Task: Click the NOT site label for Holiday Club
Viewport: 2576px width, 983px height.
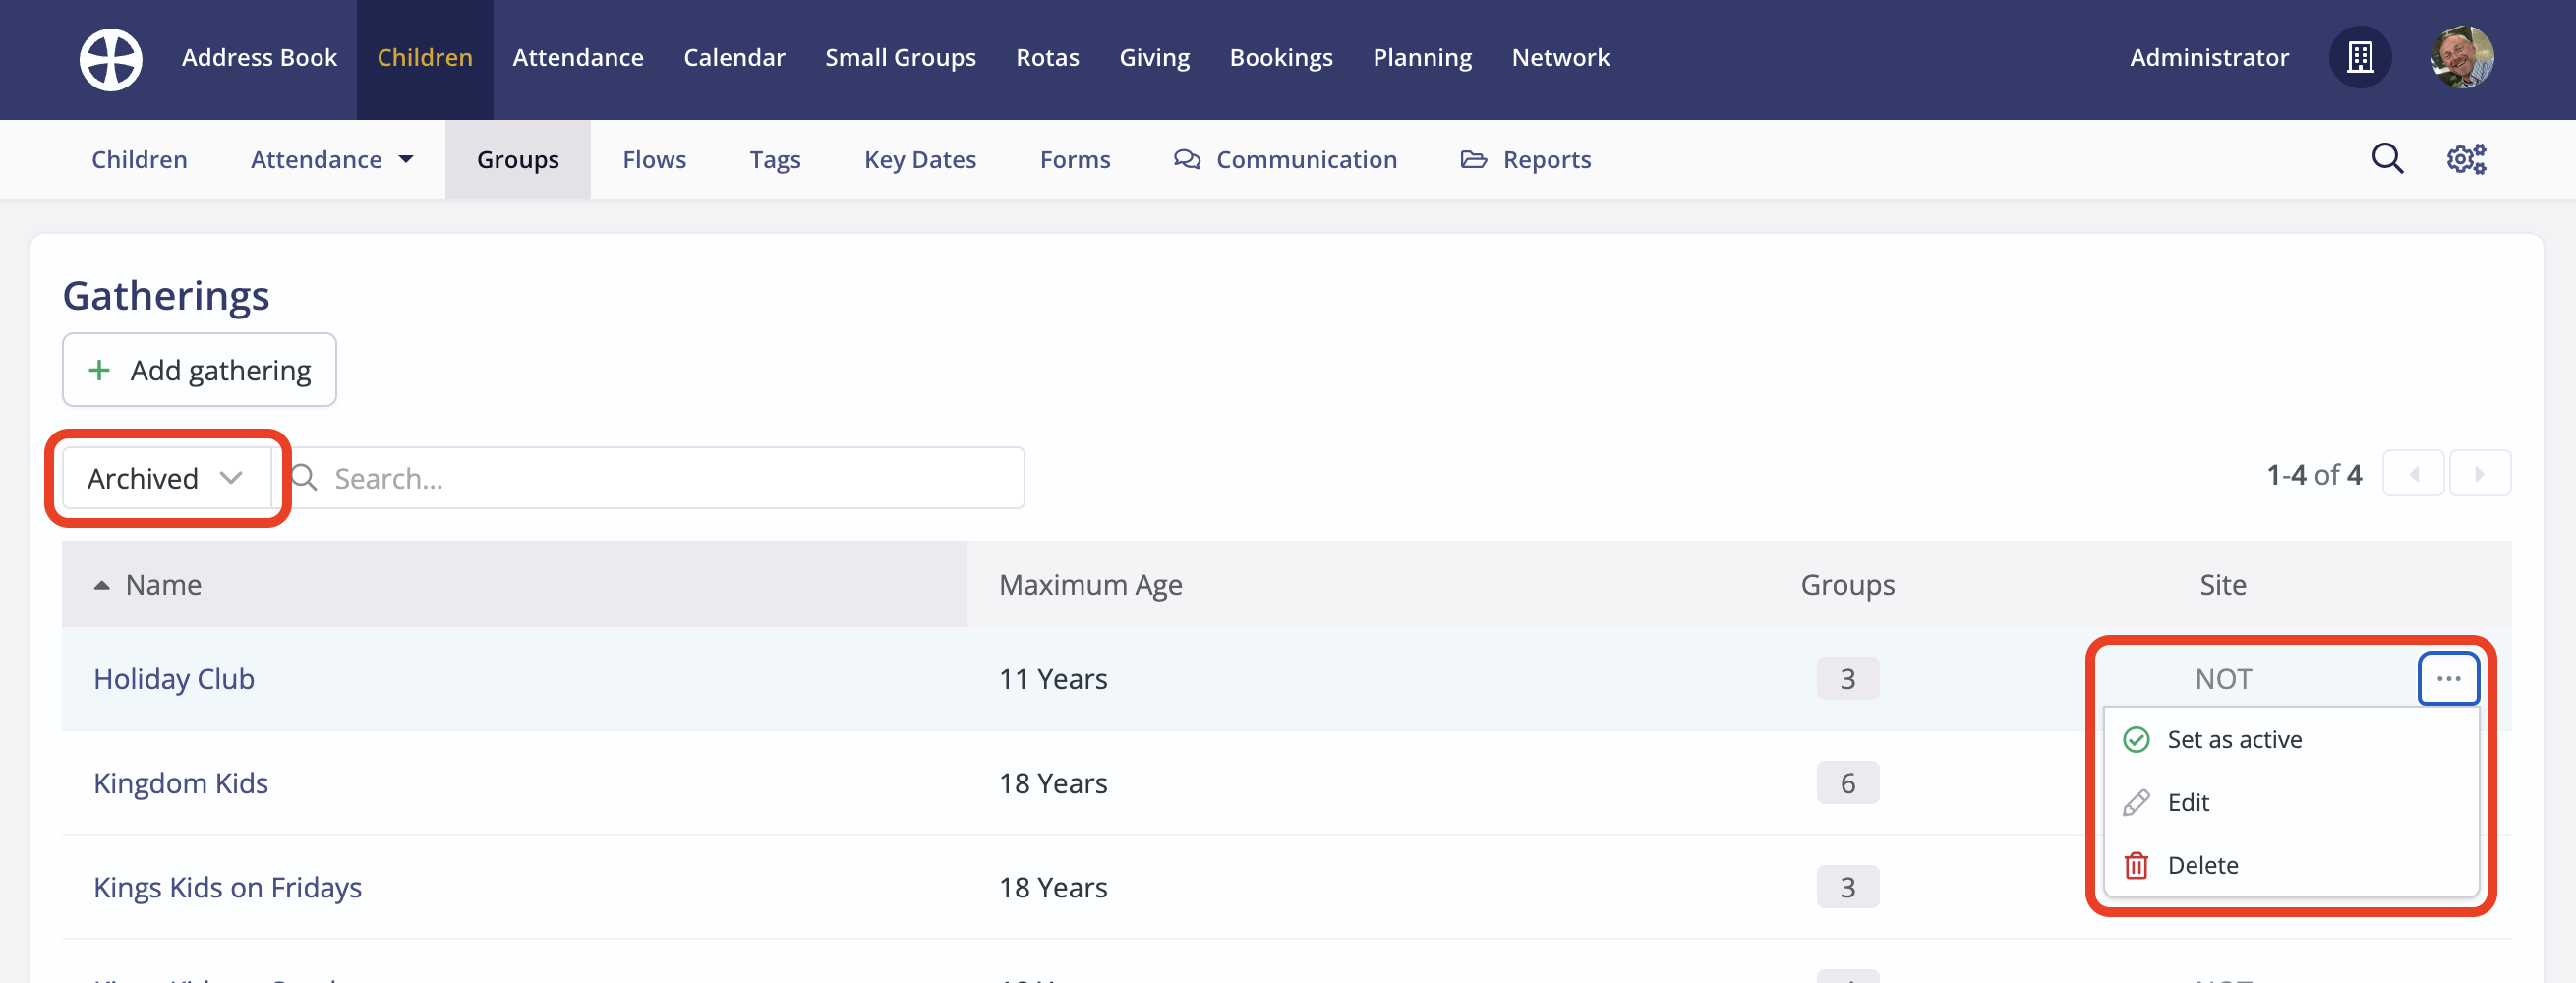Action: pos(2223,680)
